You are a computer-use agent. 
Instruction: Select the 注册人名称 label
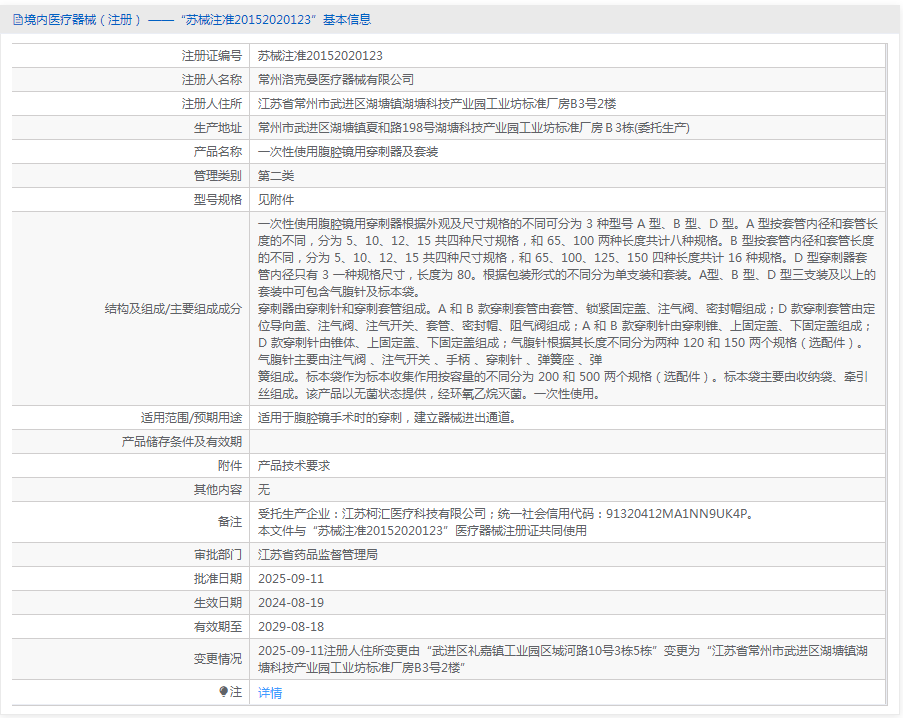tap(212, 79)
